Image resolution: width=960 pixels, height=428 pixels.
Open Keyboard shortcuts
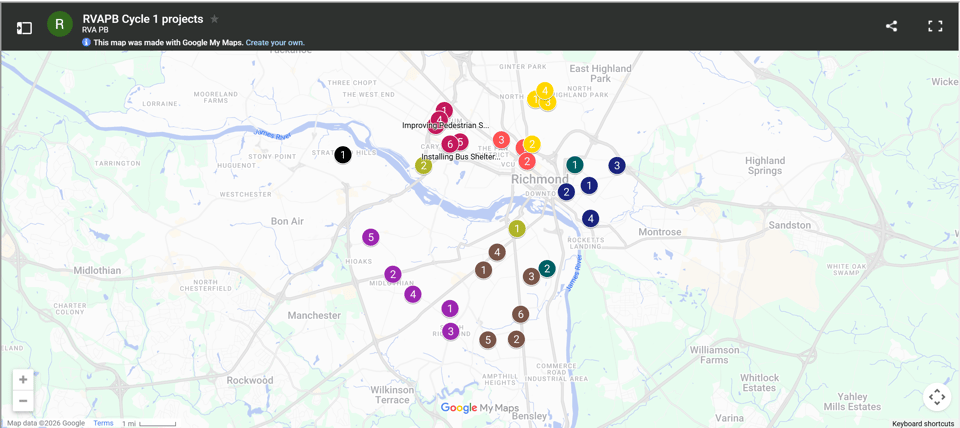coord(924,423)
